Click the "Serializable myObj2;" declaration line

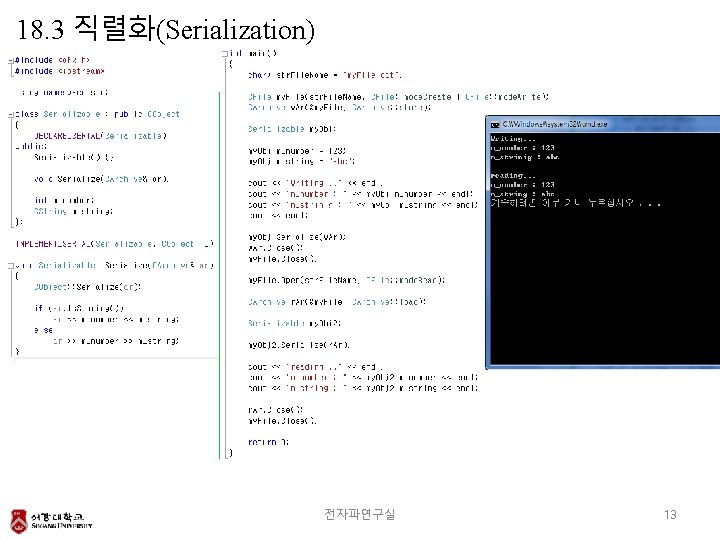tap(294, 323)
